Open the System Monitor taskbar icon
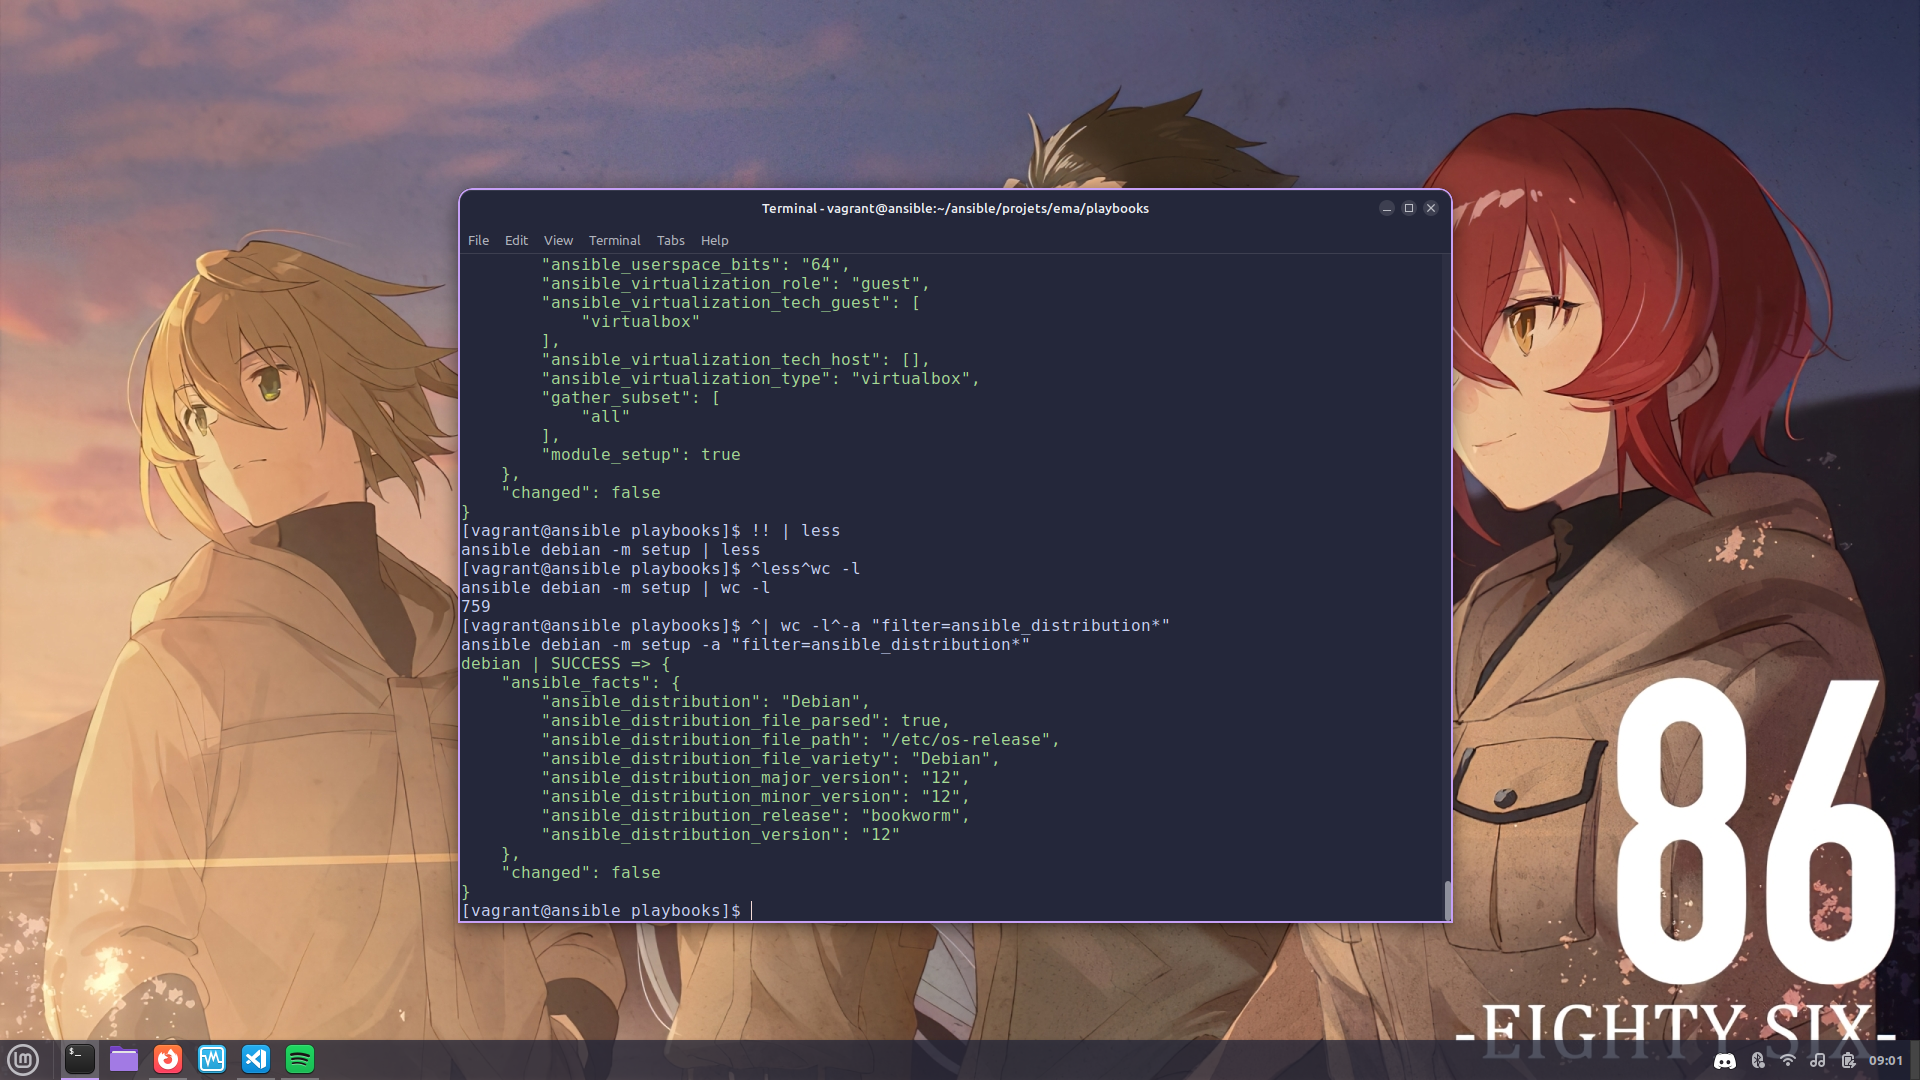The width and height of the screenshot is (1920, 1080). point(212,1059)
